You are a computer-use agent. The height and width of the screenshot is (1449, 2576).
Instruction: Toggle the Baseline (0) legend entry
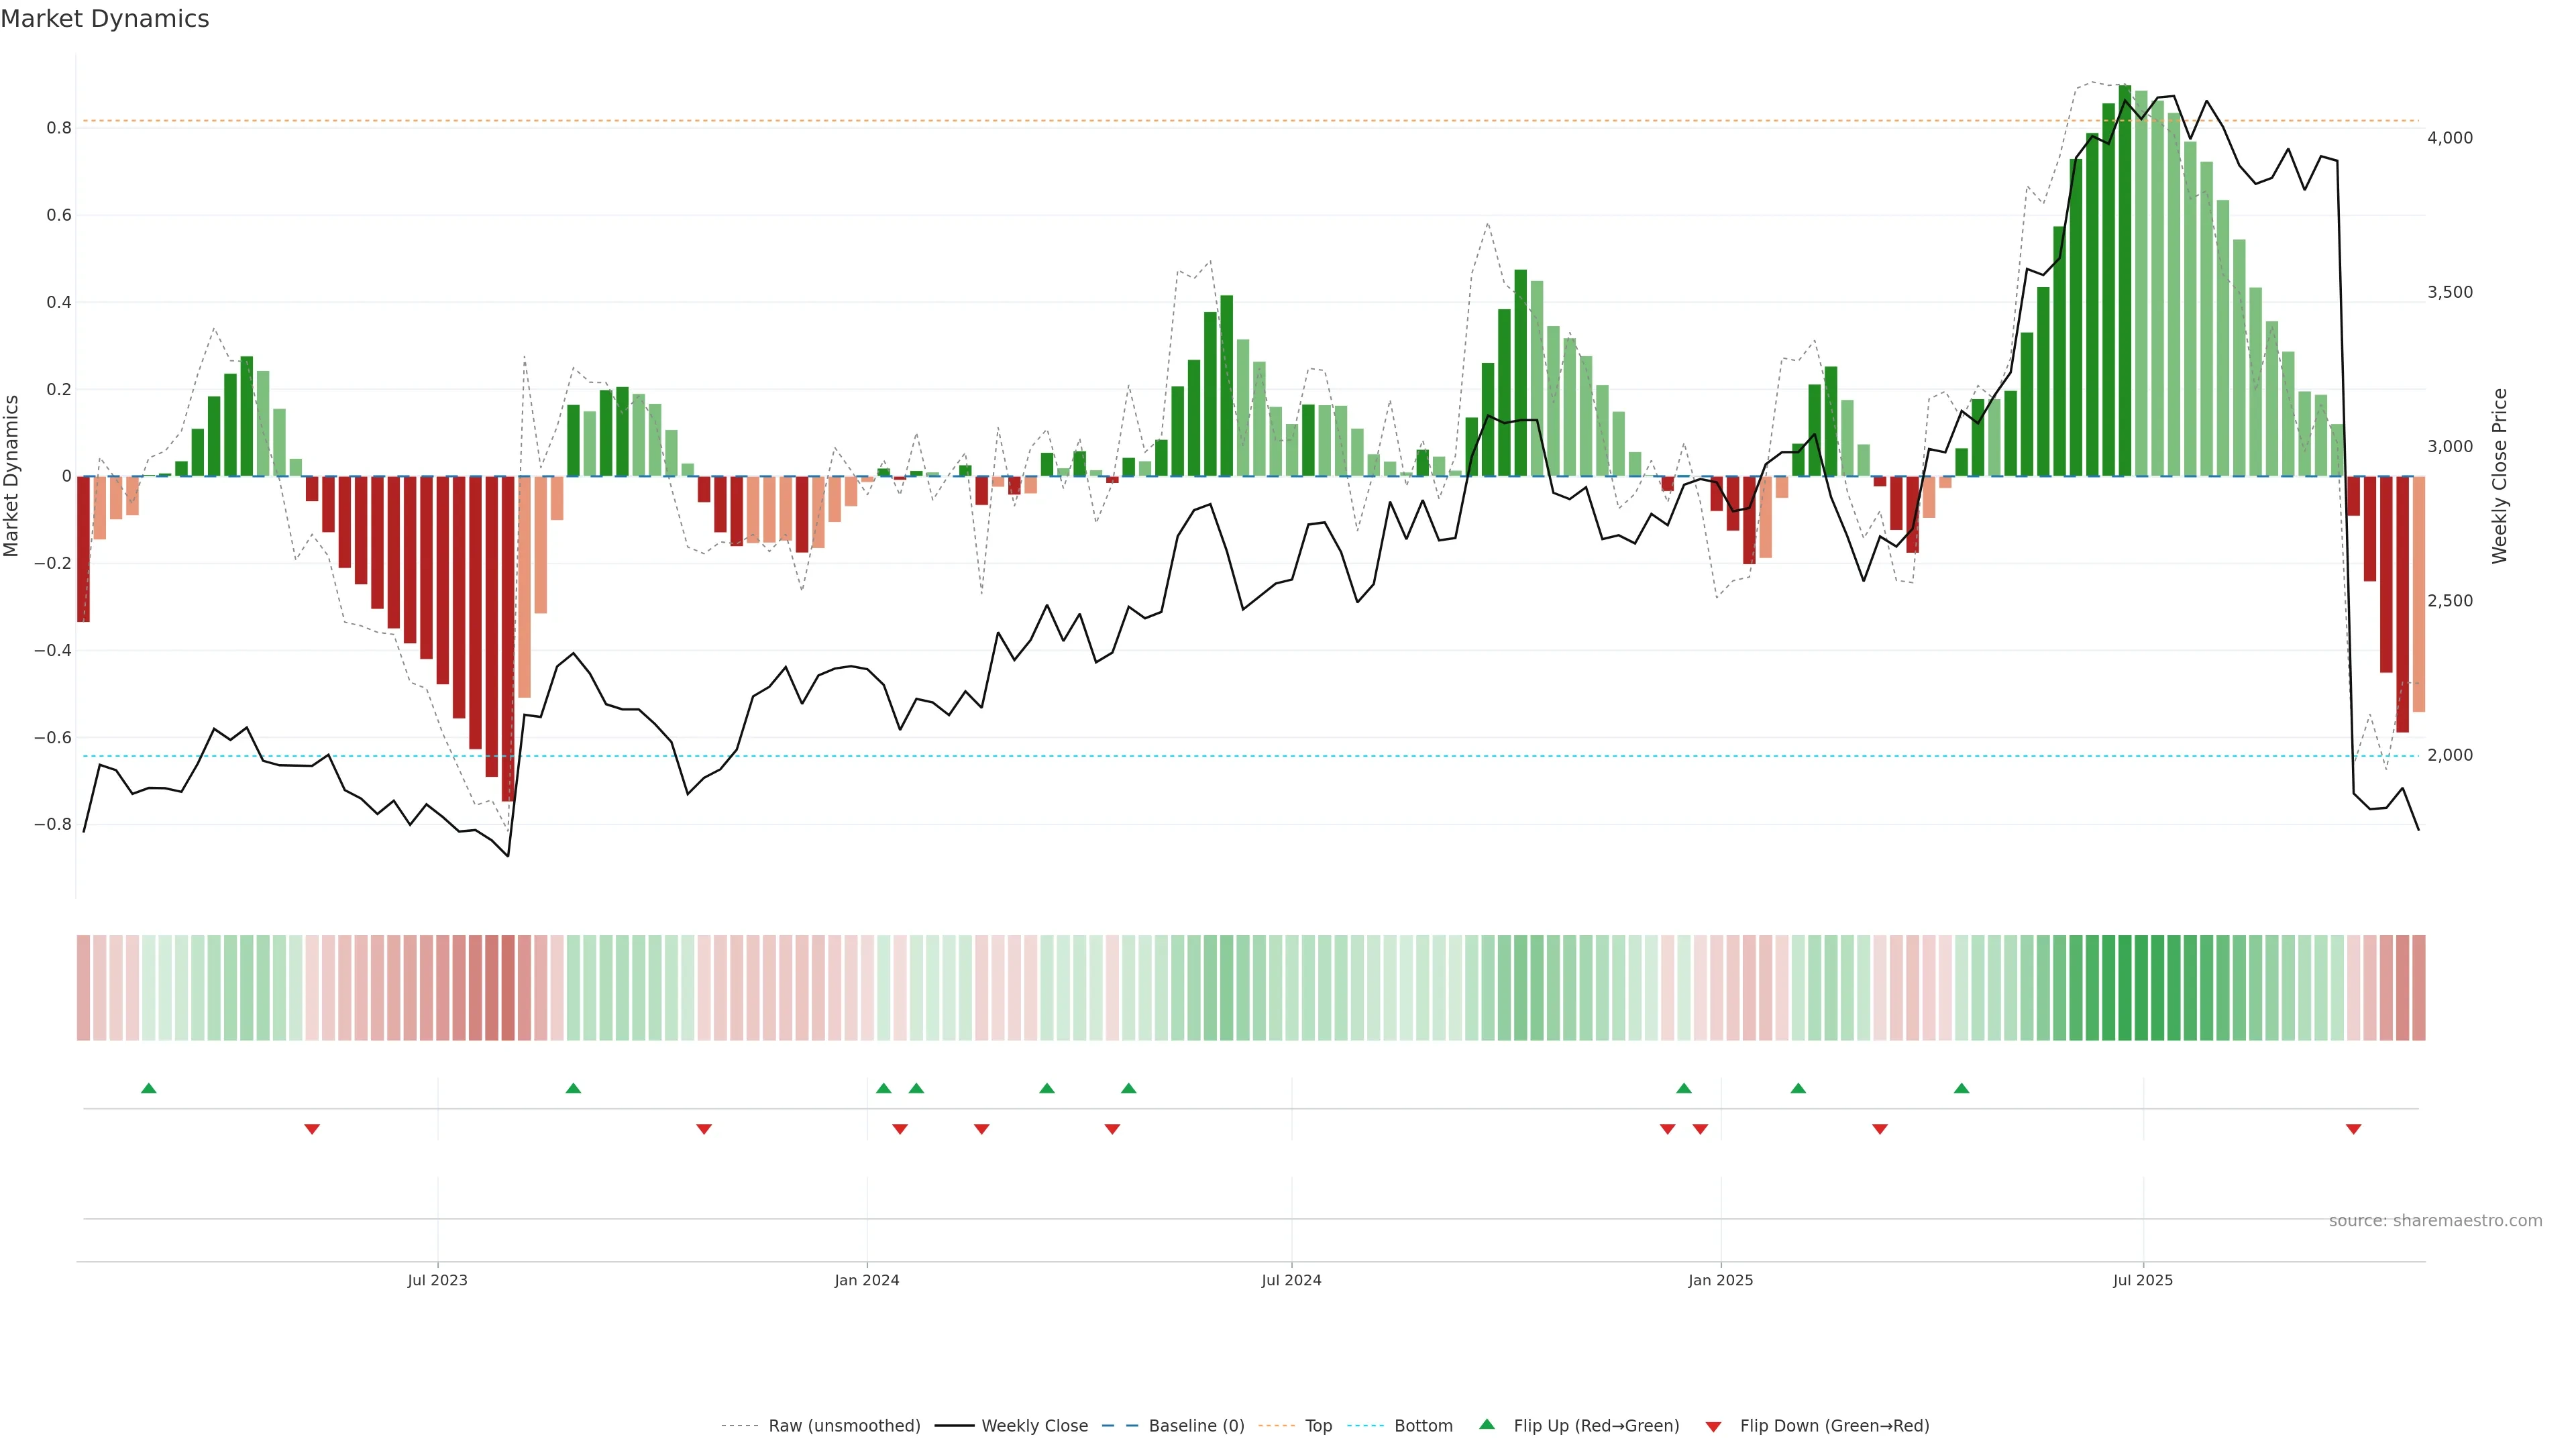tap(1196, 1426)
